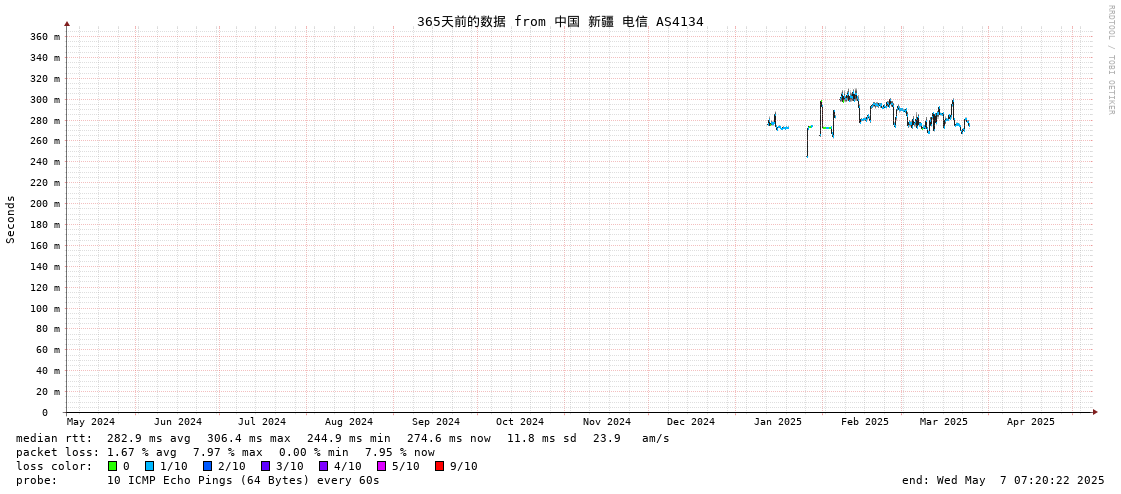Click the 'Jun 2024' x-axis label
Viewport: 1121px width, 494px height.
coord(178,422)
